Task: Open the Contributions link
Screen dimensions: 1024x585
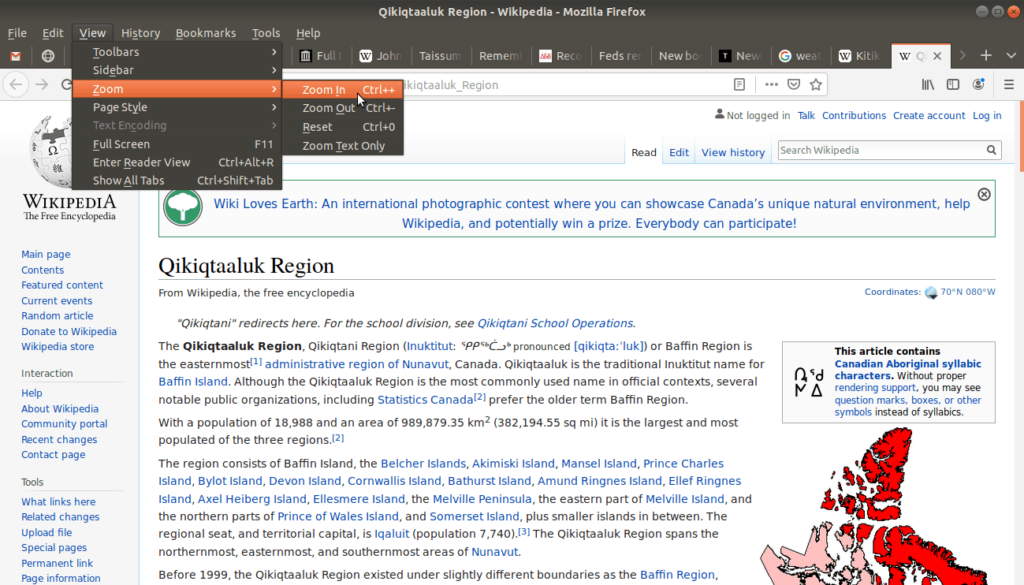Action: [x=854, y=116]
